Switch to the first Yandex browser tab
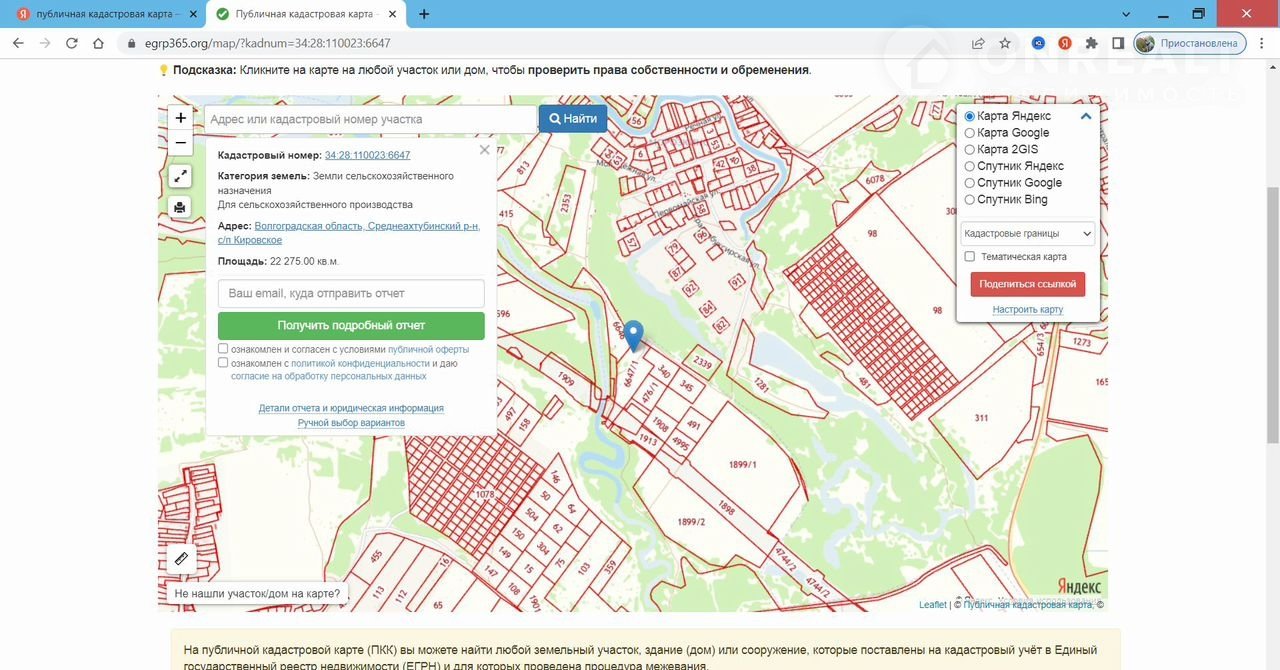Screen dimensions: 1280x670 100,14
